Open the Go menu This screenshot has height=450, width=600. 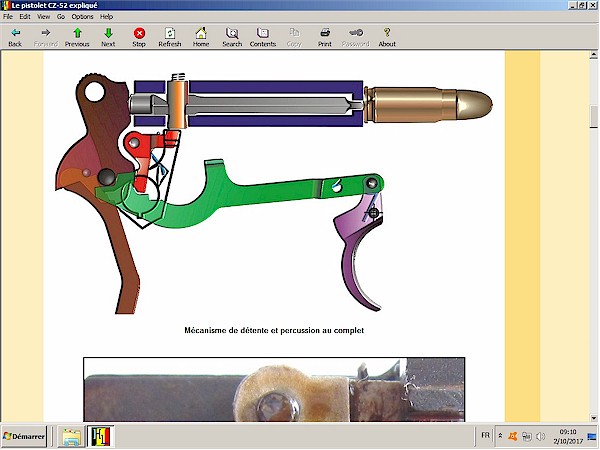pyautogui.click(x=61, y=16)
